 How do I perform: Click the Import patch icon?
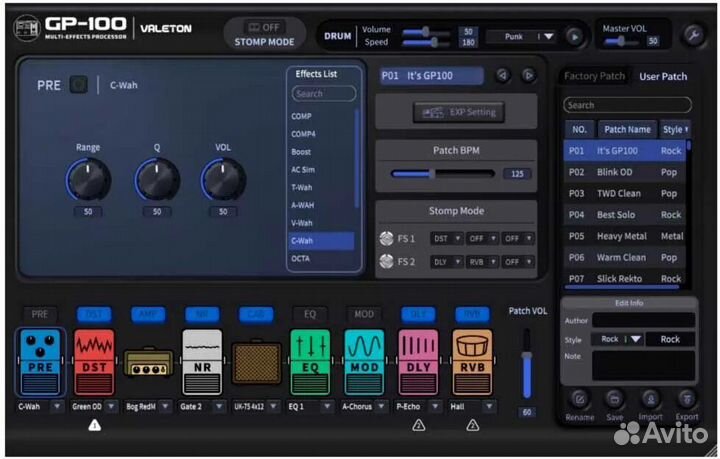(650, 399)
